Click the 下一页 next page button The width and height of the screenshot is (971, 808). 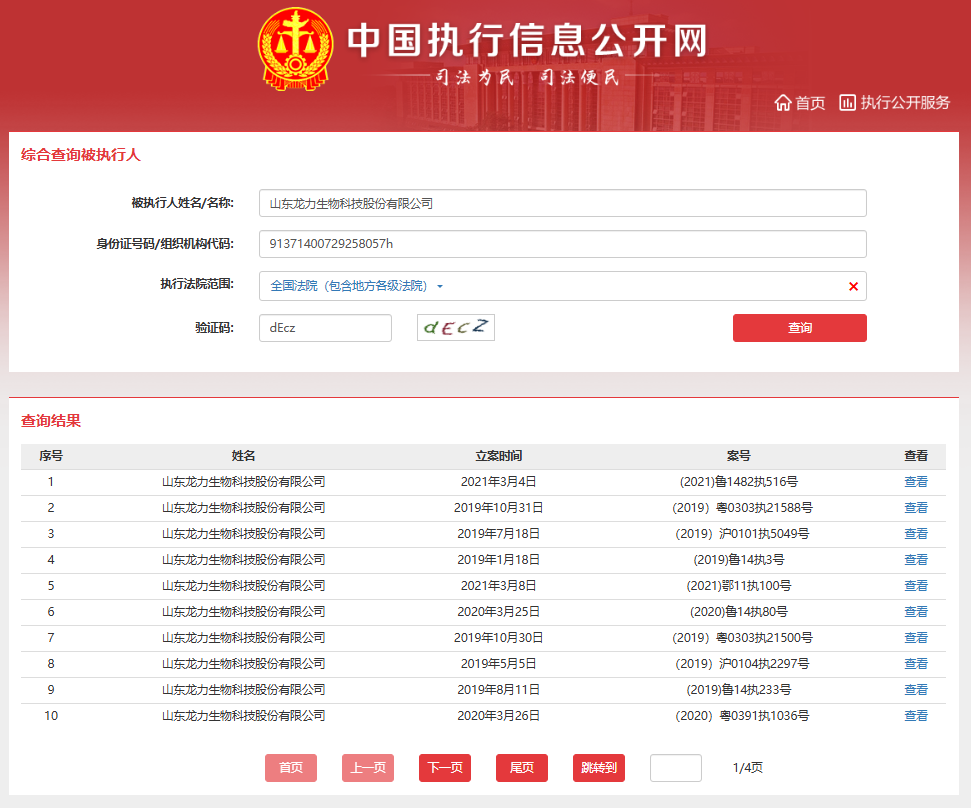pos(445,768)
